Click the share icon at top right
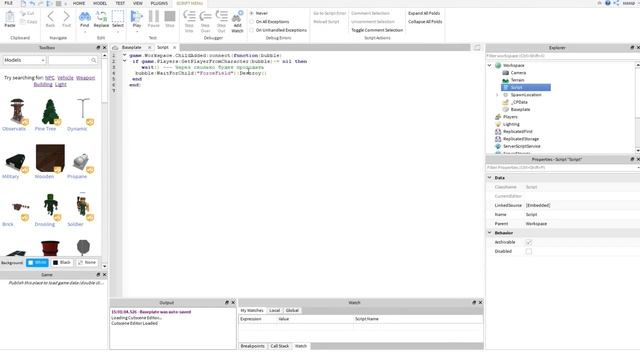Image resolution: width=640 pixels, height=360 pixels. coord(616,3)
